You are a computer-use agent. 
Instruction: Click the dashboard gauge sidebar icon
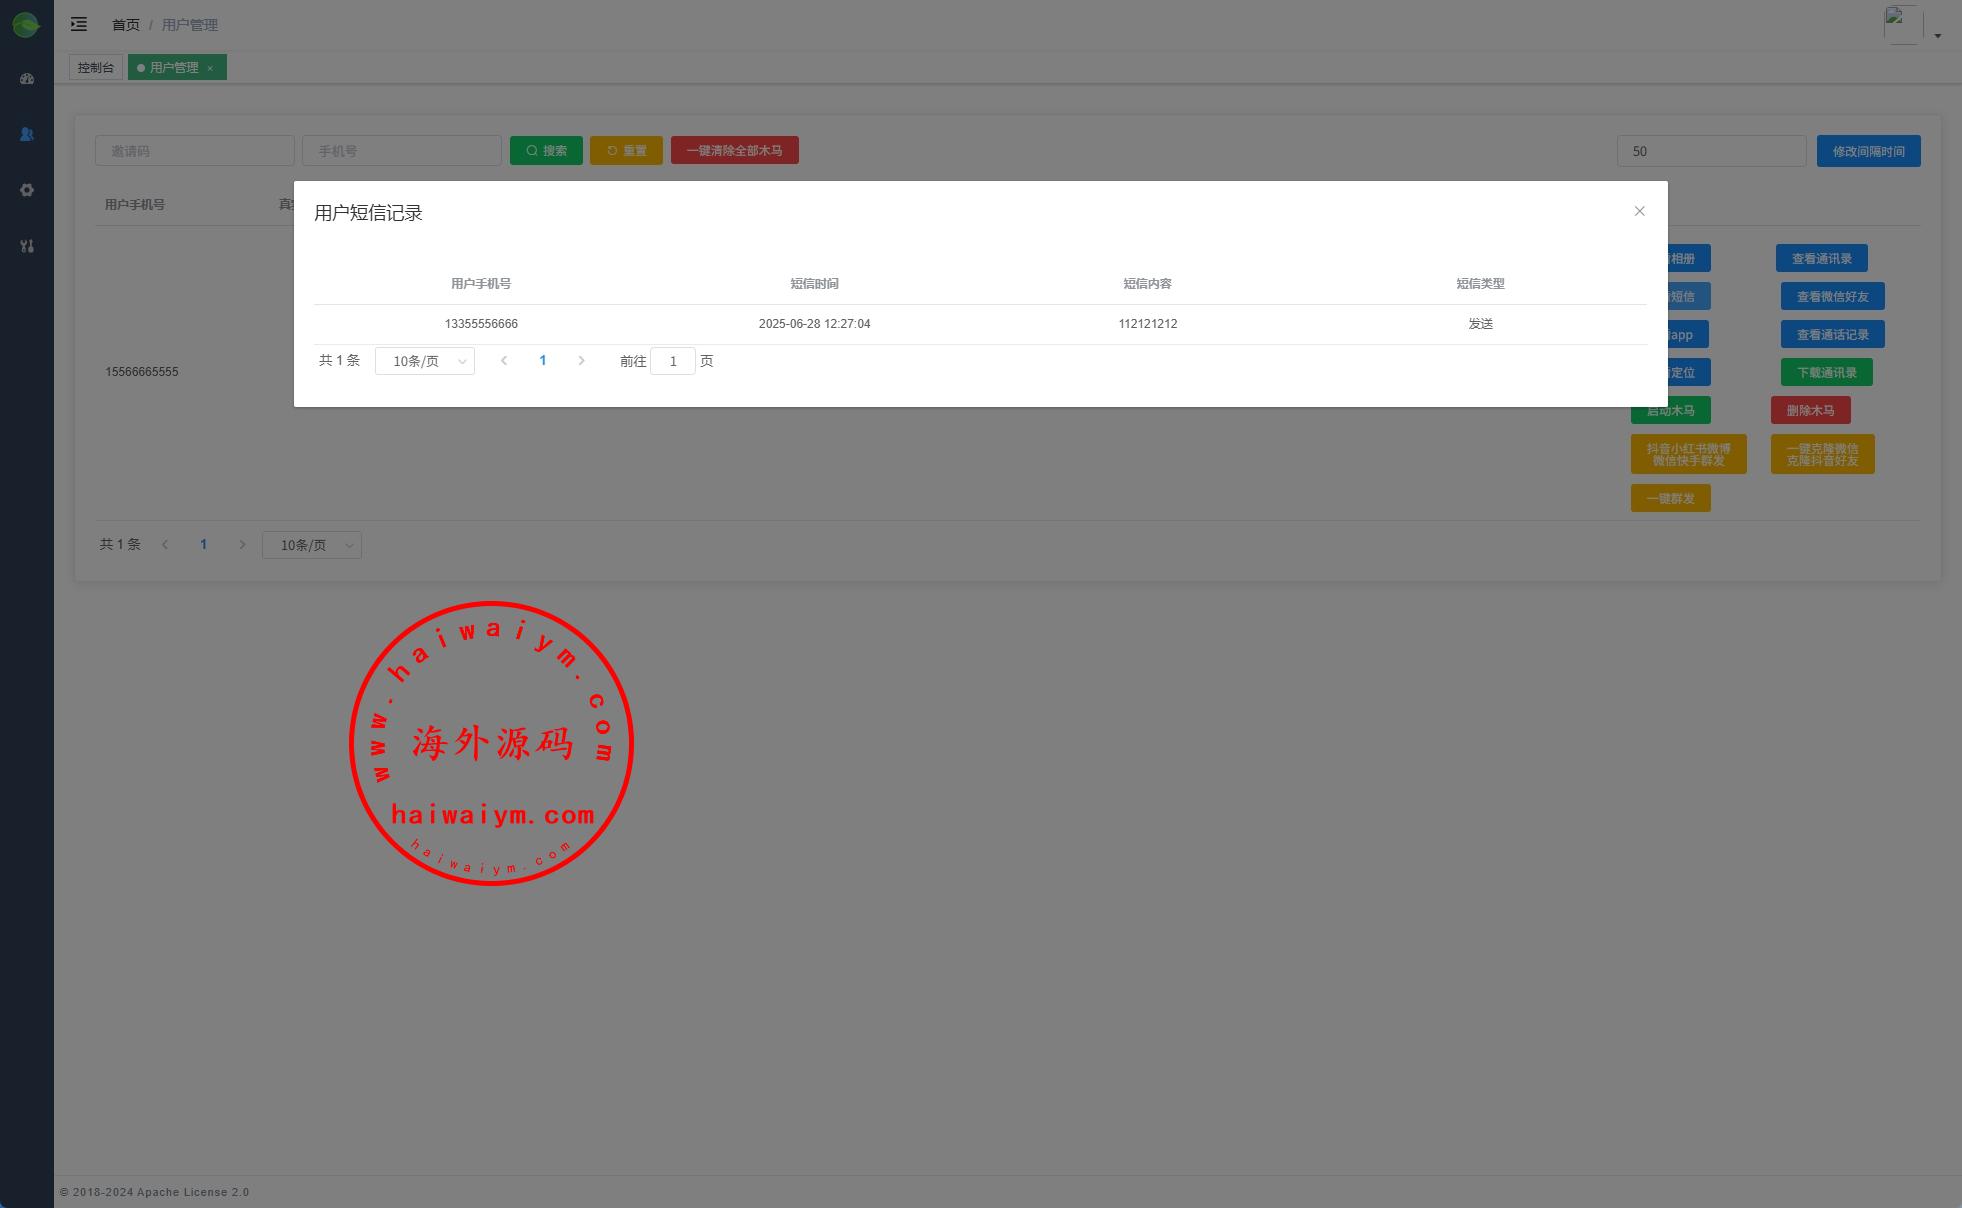[x=27, y=79]
